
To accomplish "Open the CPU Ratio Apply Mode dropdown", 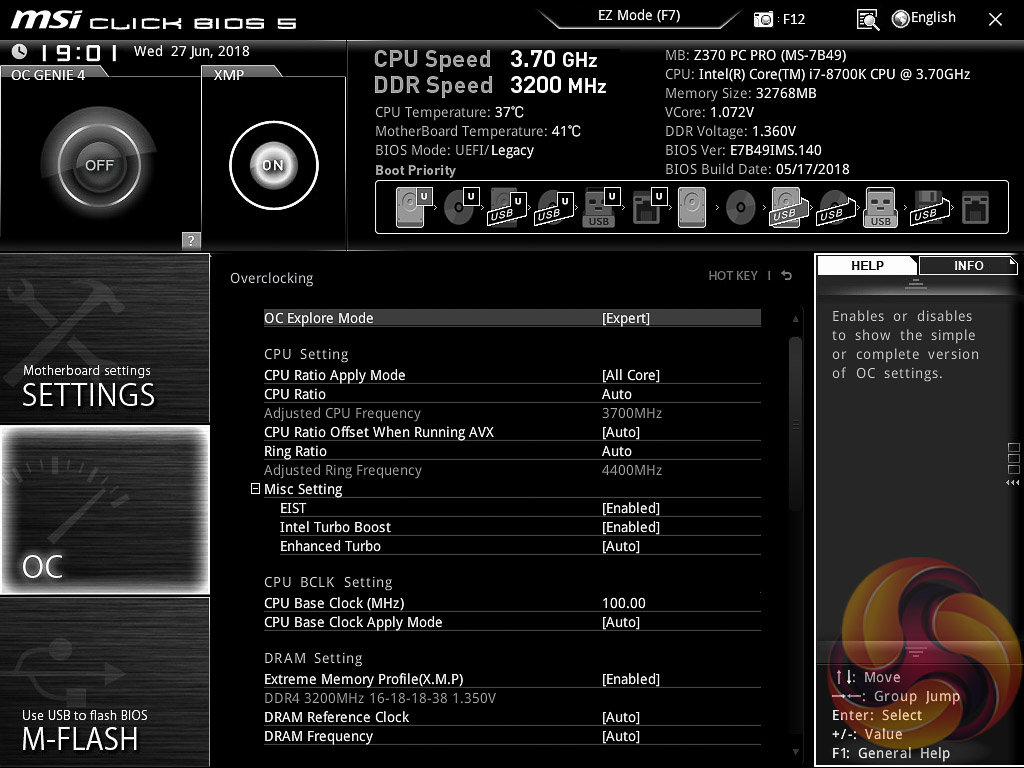I will pyautogui.click(x=631, y=375).
